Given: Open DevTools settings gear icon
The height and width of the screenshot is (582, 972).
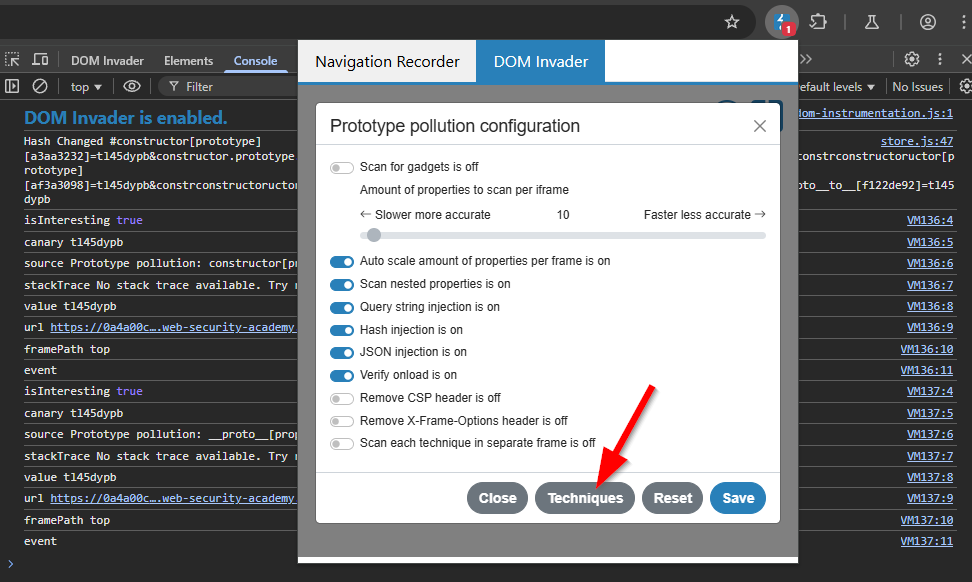Looking at the screenshot, I should (x=911, y=59).
